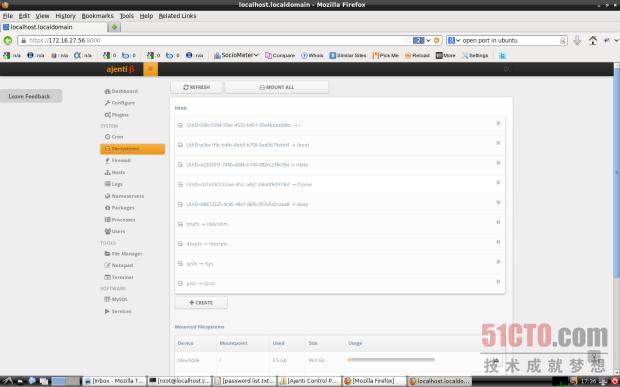The image size is (620, 387).
Task: Delete the devpts fstab entry
Action: coord(498,242)
